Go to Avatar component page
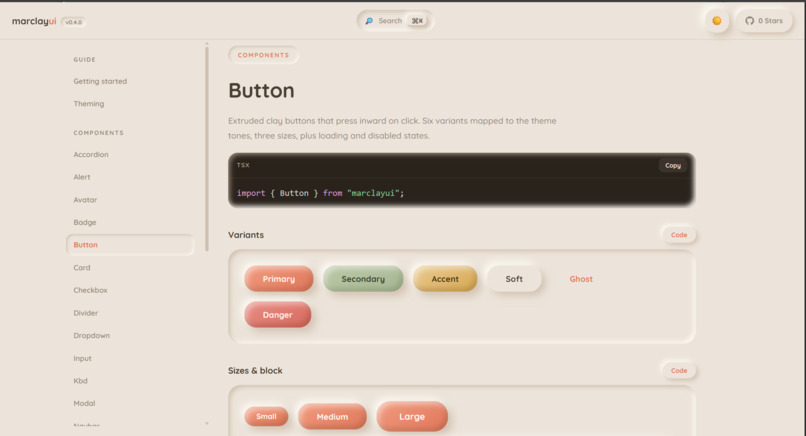This screenshot has height=436, width=806. point(85,199)
